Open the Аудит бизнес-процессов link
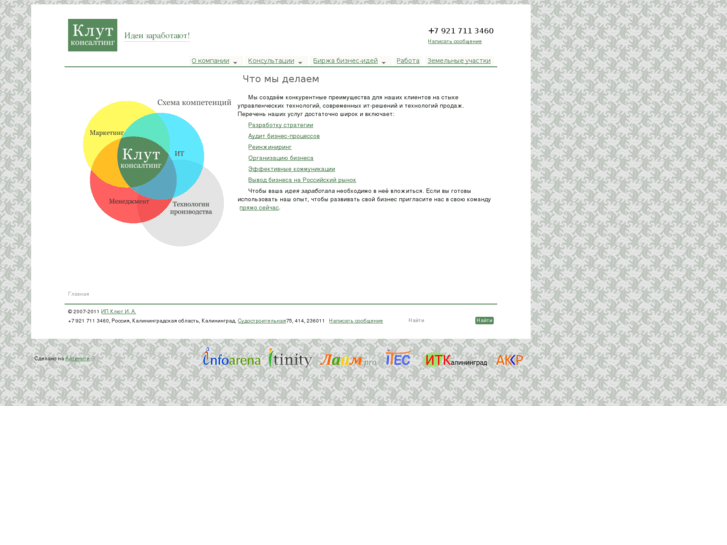The height and width of the screenshot is (545, 727). pos(284,136)
